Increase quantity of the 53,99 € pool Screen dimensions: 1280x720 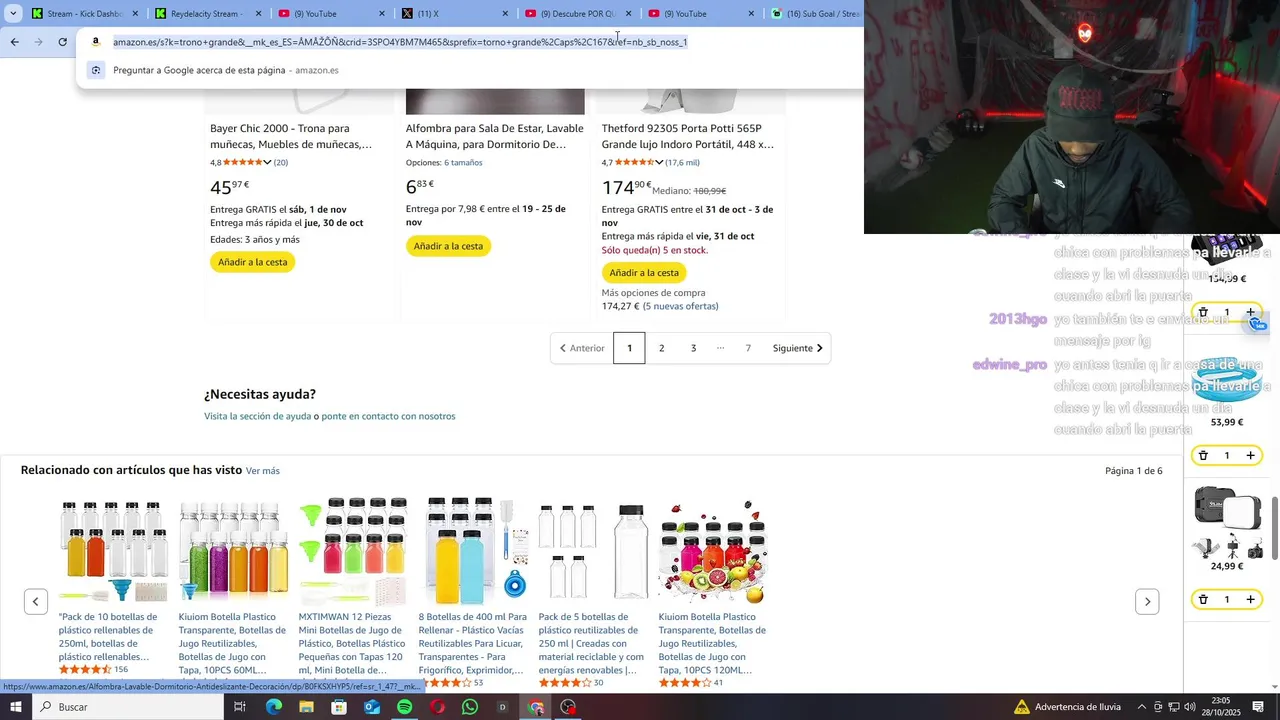(1250, 456)
